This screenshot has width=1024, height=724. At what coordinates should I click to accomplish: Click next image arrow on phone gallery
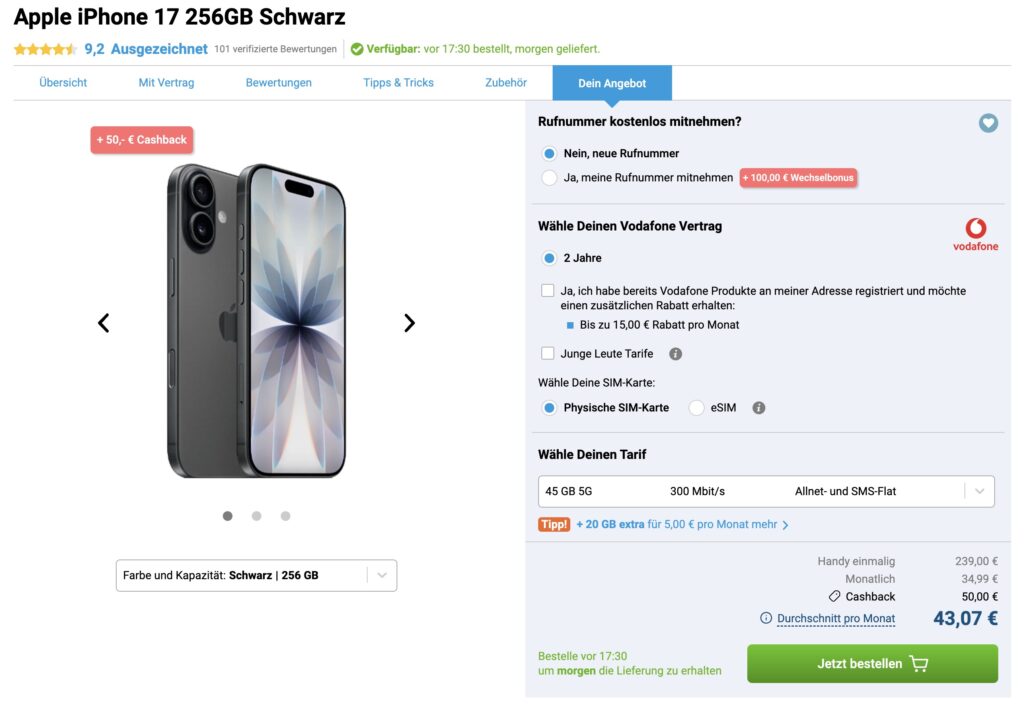409,323
